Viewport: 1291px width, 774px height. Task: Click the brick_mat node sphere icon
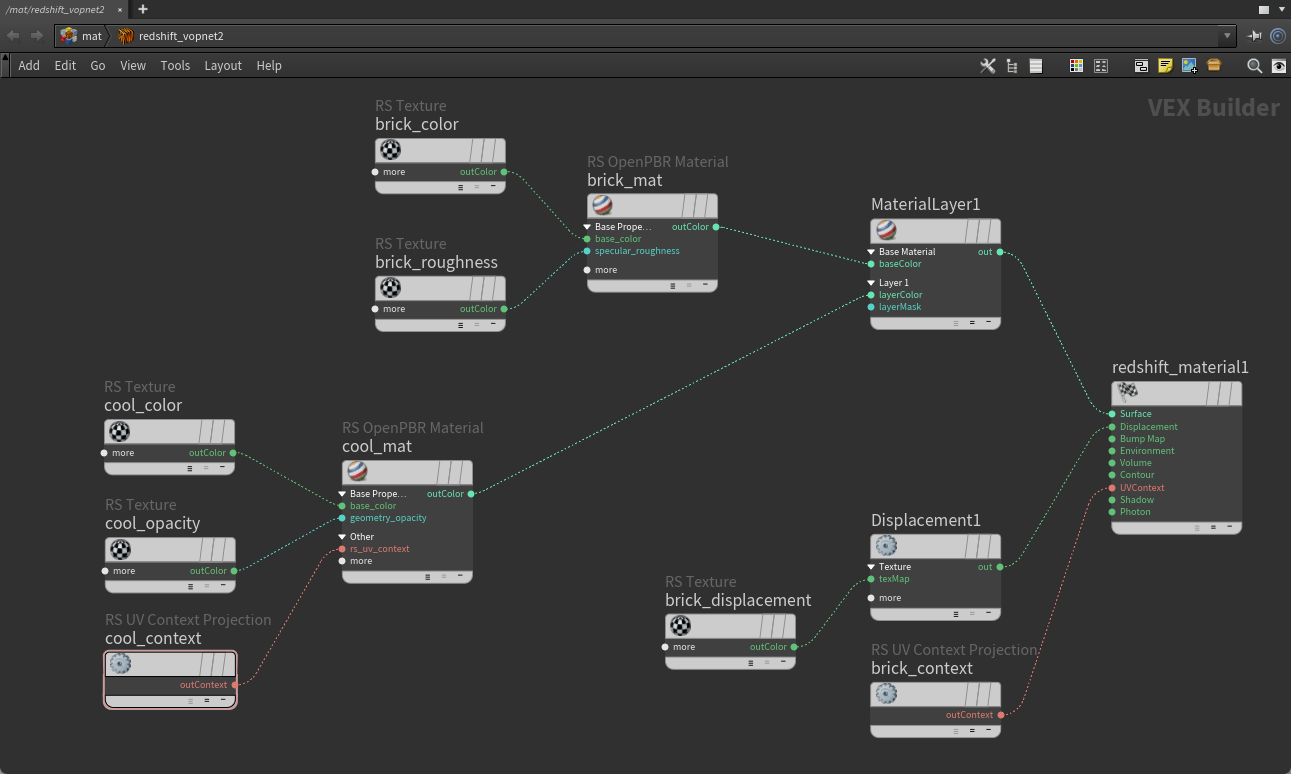tap(602, 206)
